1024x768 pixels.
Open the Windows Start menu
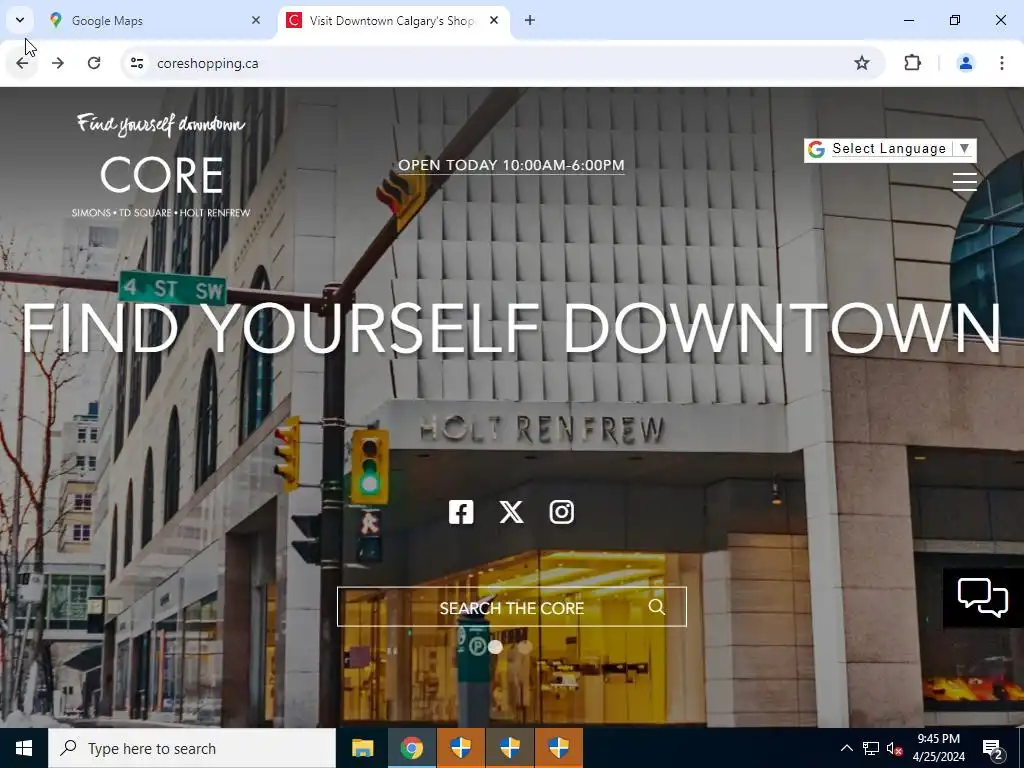pyautogui.click(x=24, y=748)
